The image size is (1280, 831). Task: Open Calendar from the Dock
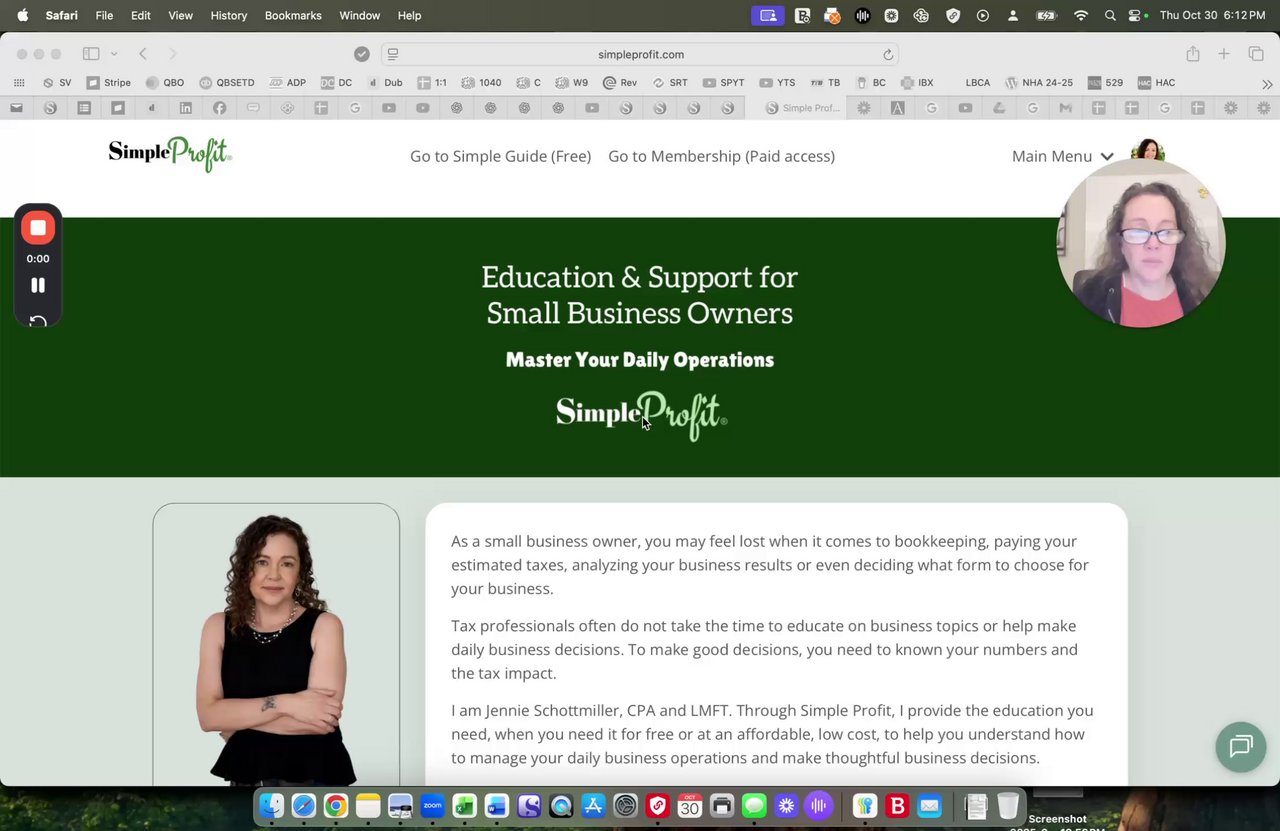tap(690, 805)
